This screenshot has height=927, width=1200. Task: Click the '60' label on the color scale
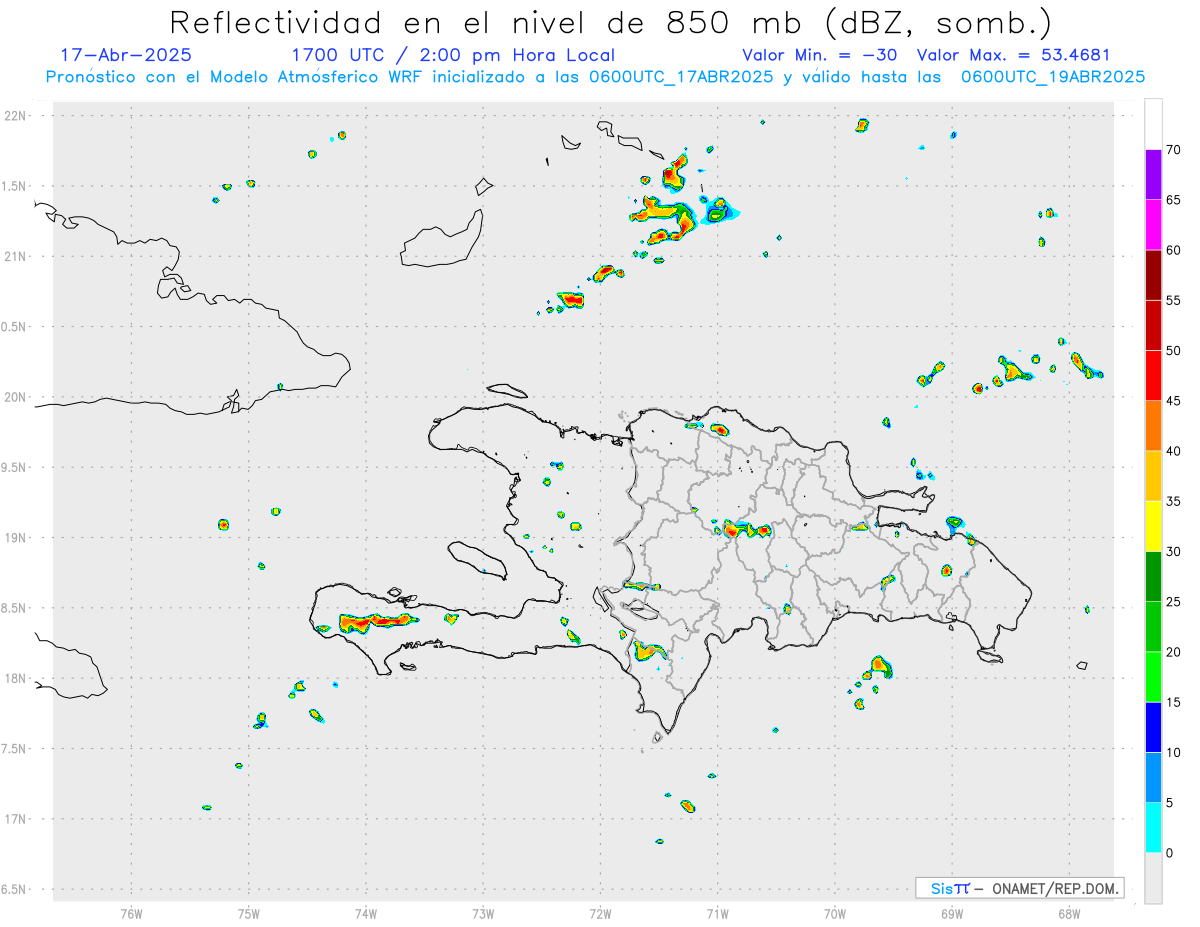1174,250
